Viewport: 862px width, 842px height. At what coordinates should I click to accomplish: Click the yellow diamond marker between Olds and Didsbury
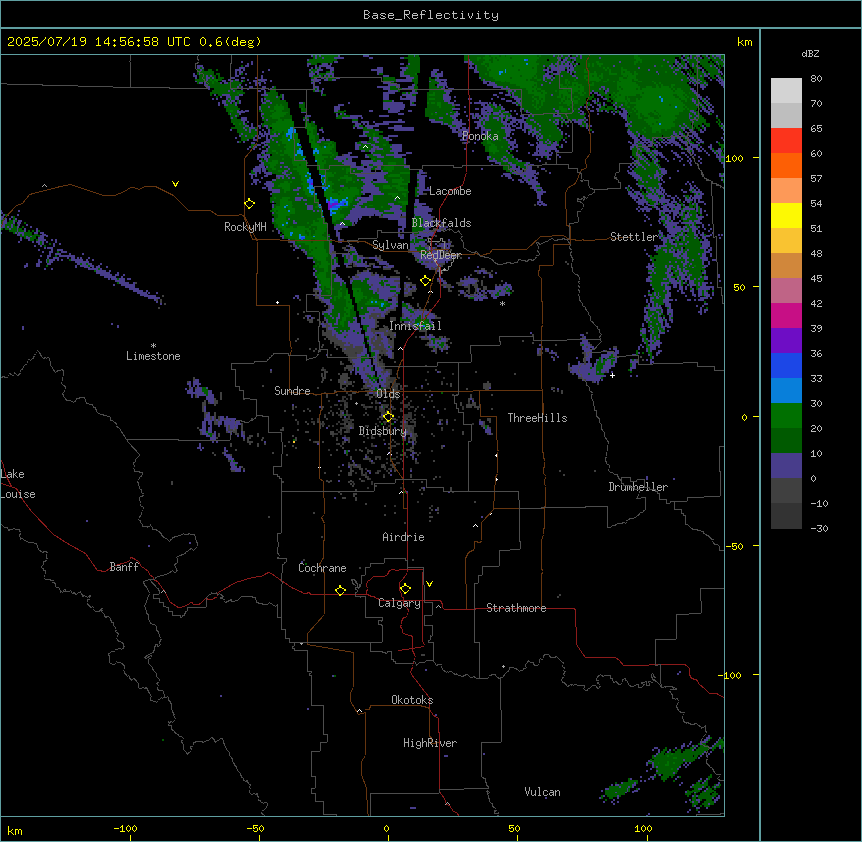(x=388, y=417)
